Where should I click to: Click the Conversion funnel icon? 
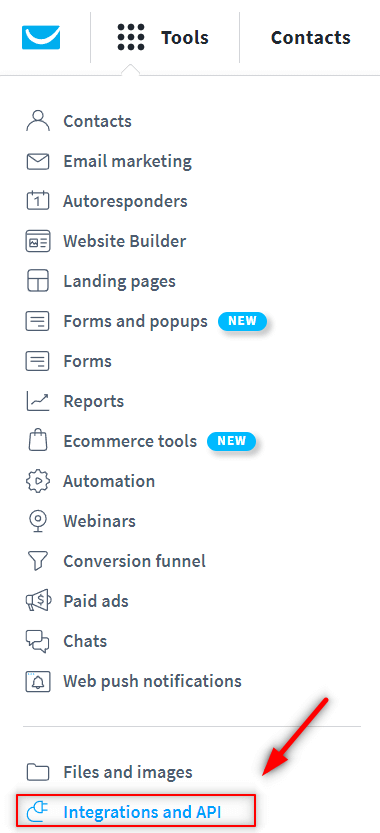(38, 561)
